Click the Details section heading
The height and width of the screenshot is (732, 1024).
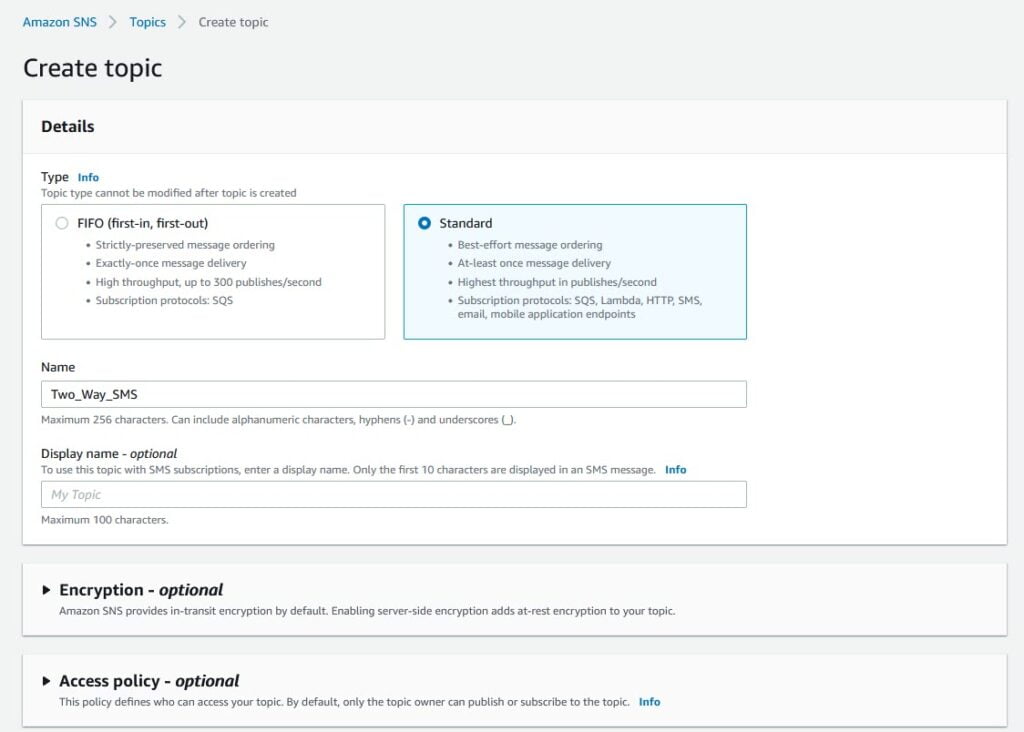tap(68, 127)
